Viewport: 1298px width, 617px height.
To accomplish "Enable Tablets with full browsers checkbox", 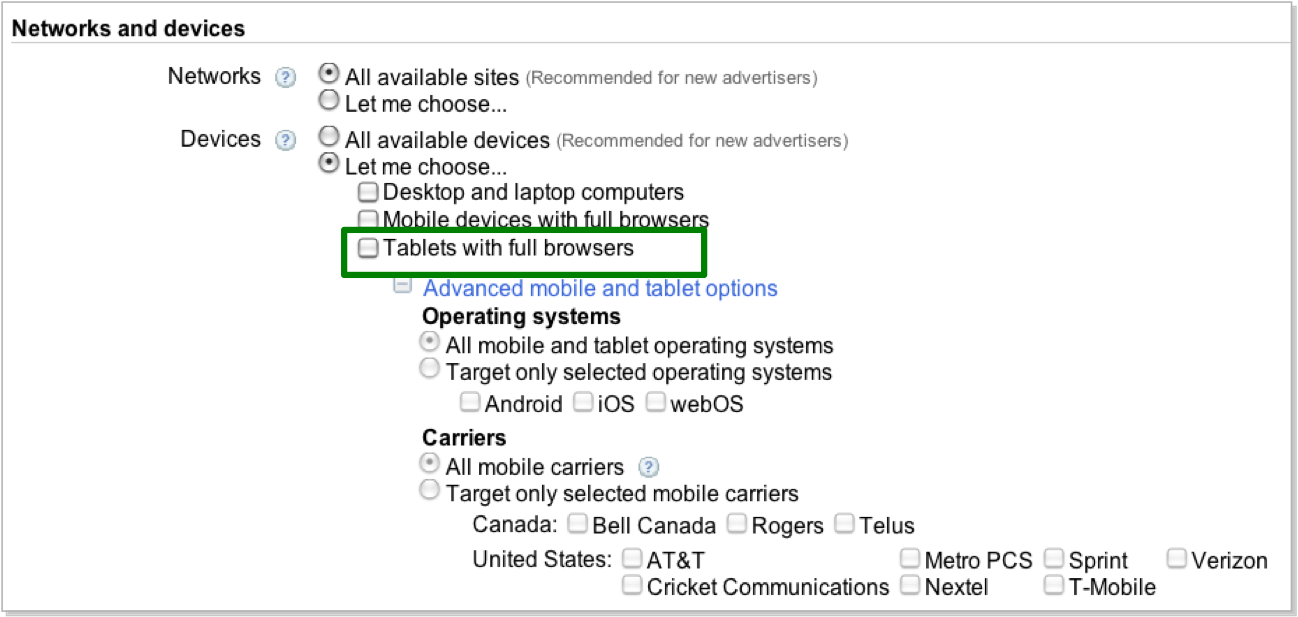I will click(368, 248).
